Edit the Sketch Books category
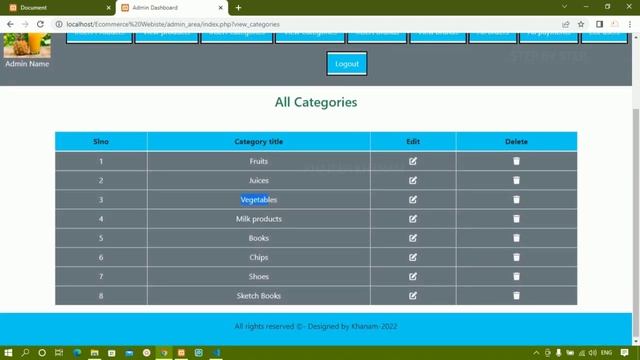 click(413, 296)
